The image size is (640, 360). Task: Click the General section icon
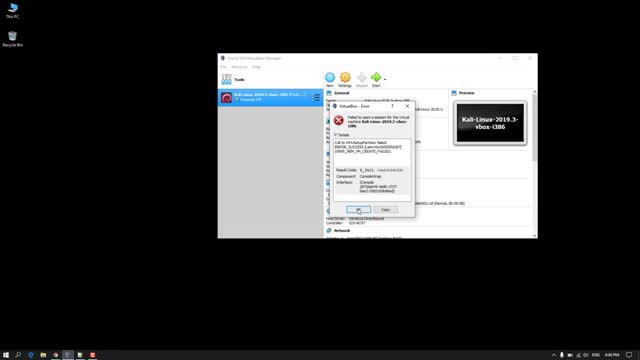point(329,93)
